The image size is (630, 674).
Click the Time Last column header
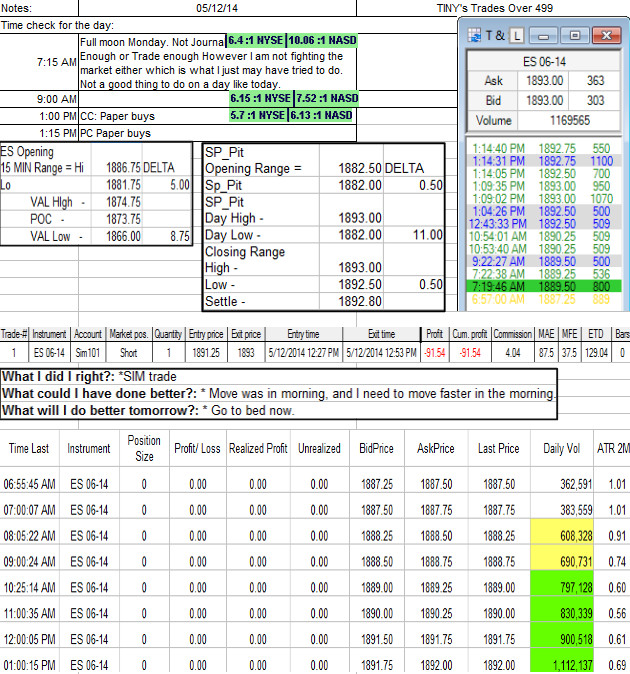(29, 448)
